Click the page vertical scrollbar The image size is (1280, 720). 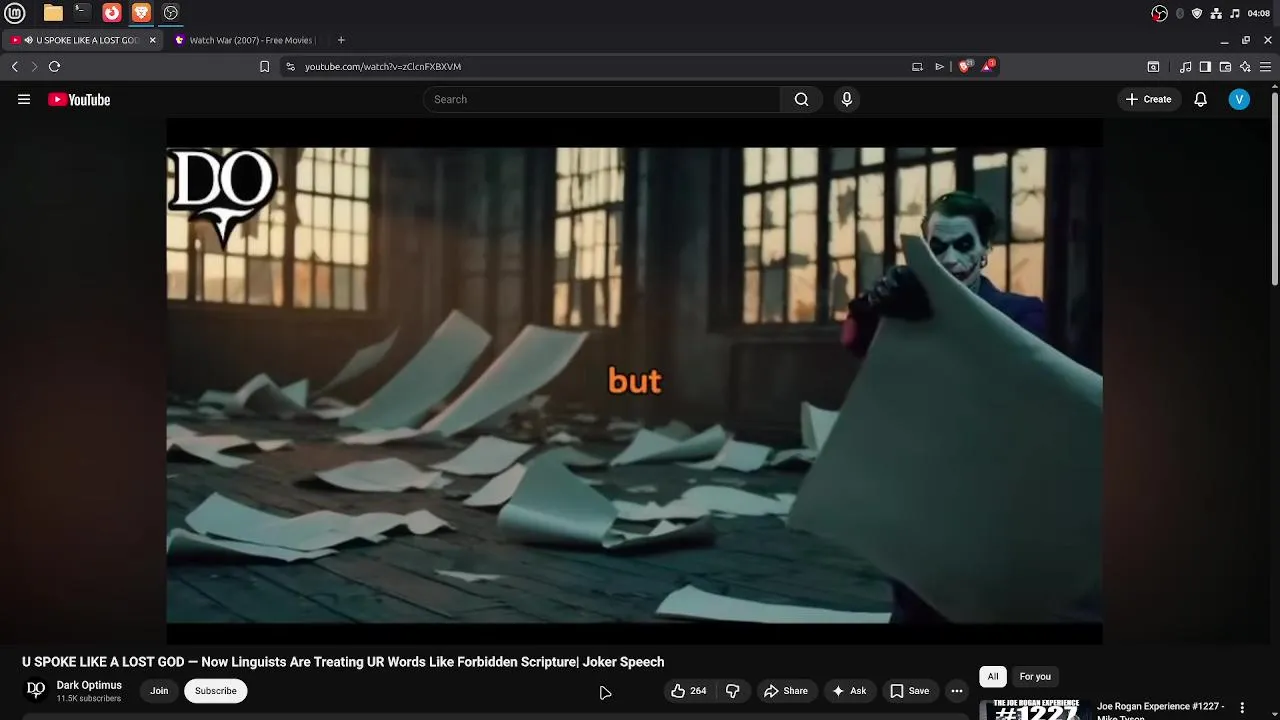(1274, 190)
